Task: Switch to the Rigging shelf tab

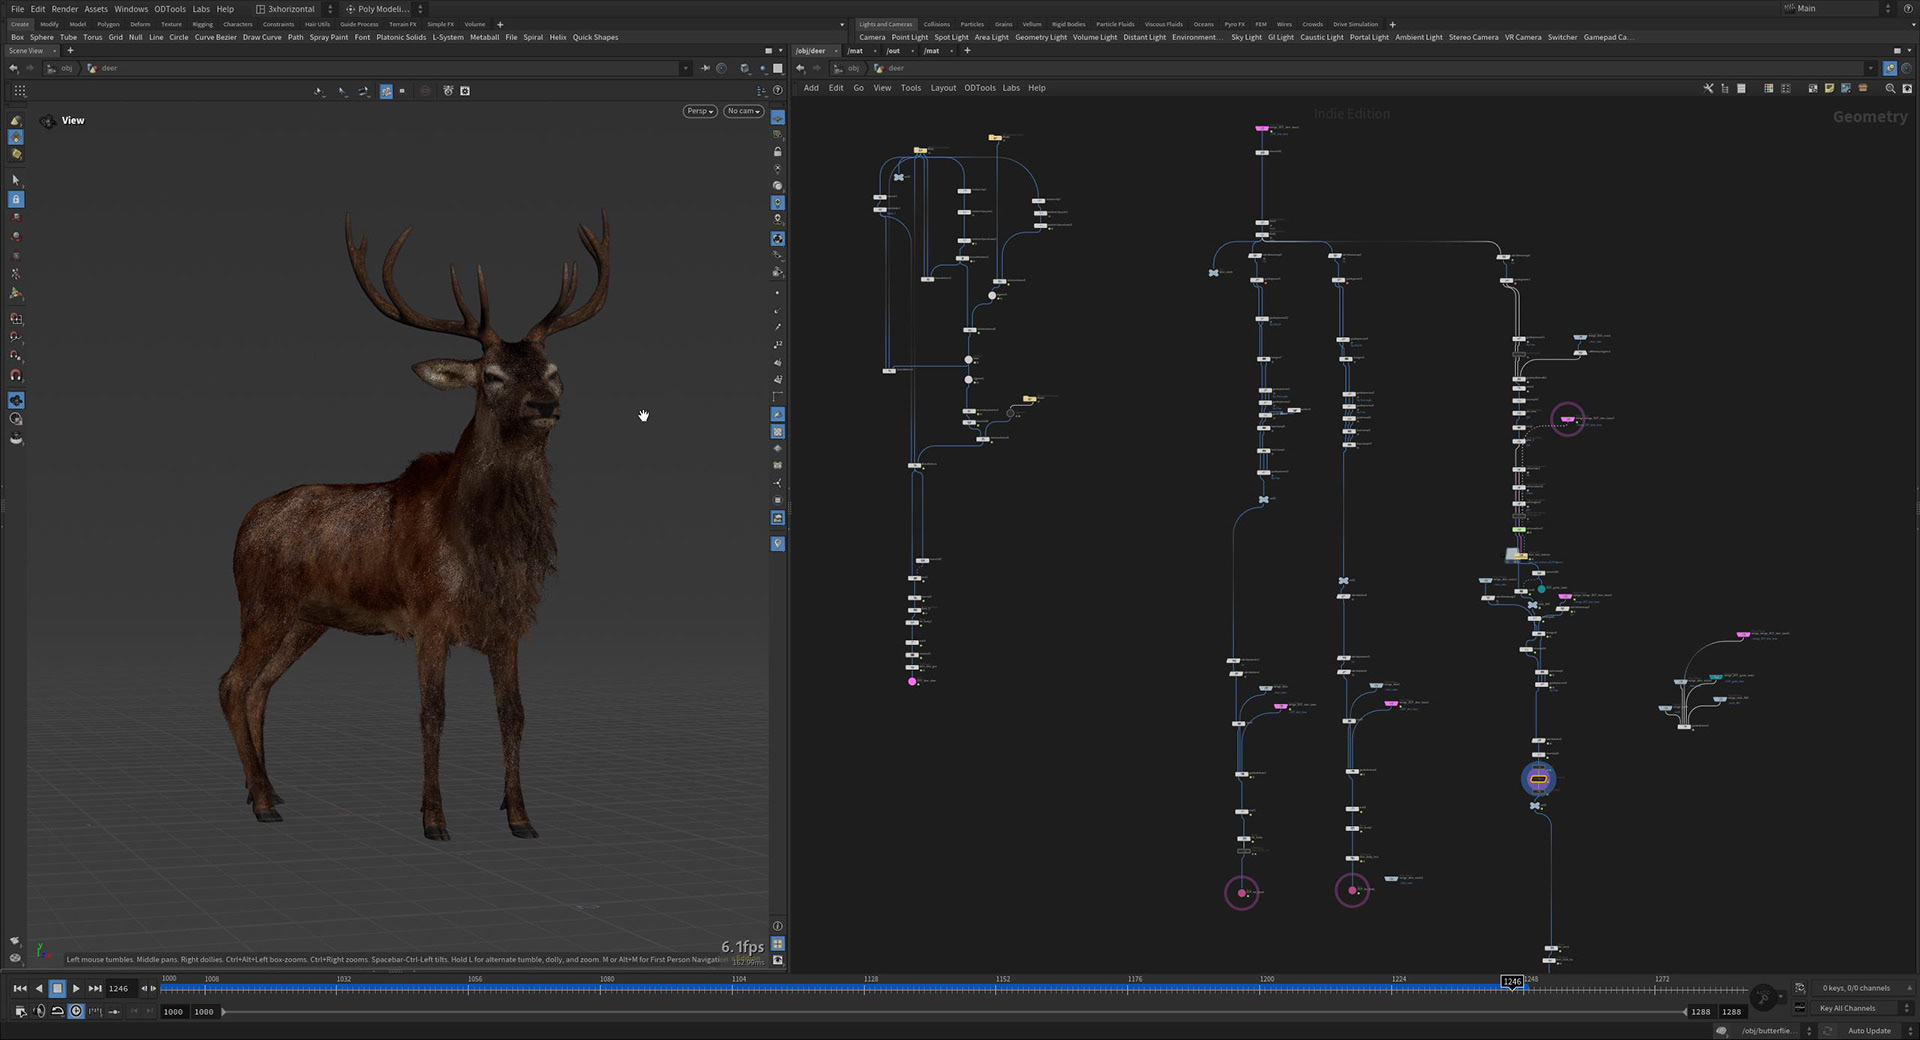Action: 202,24
